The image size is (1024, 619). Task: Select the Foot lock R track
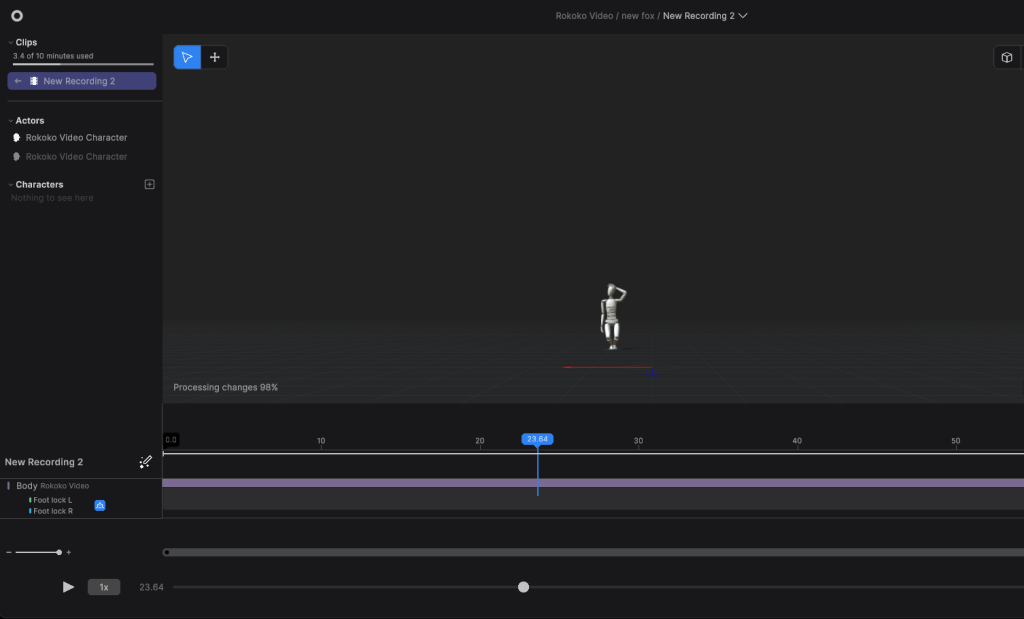click(x=52, y=511)
